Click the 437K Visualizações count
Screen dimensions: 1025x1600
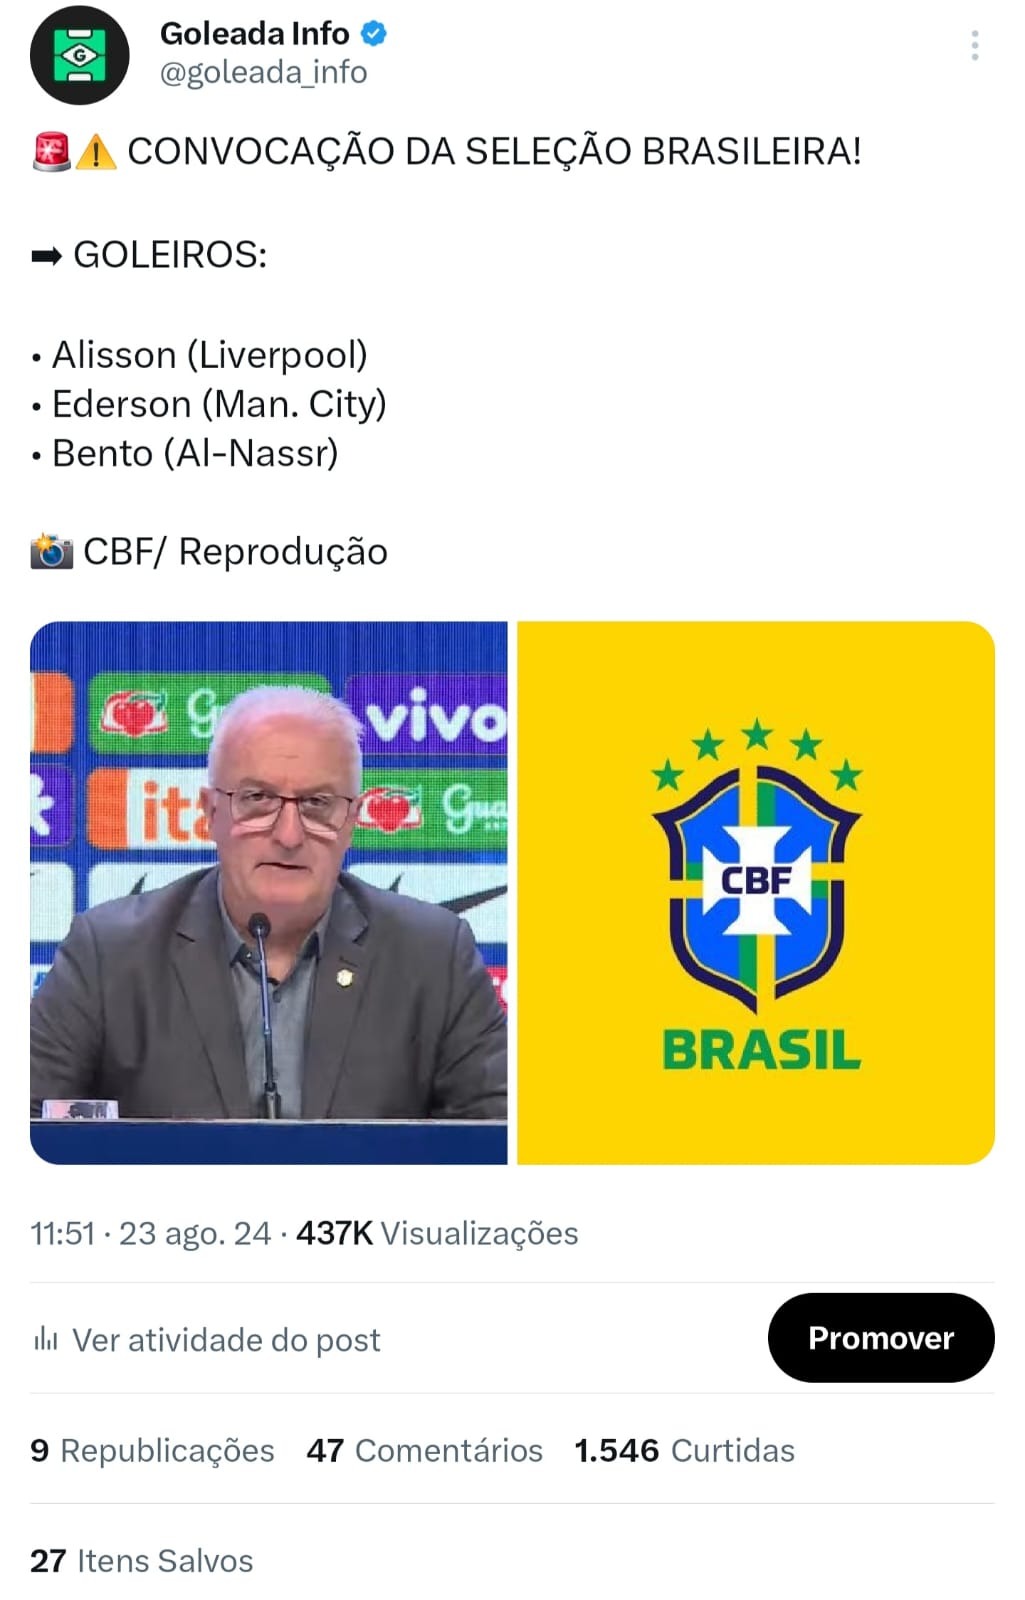click(x=437, y=1233)
